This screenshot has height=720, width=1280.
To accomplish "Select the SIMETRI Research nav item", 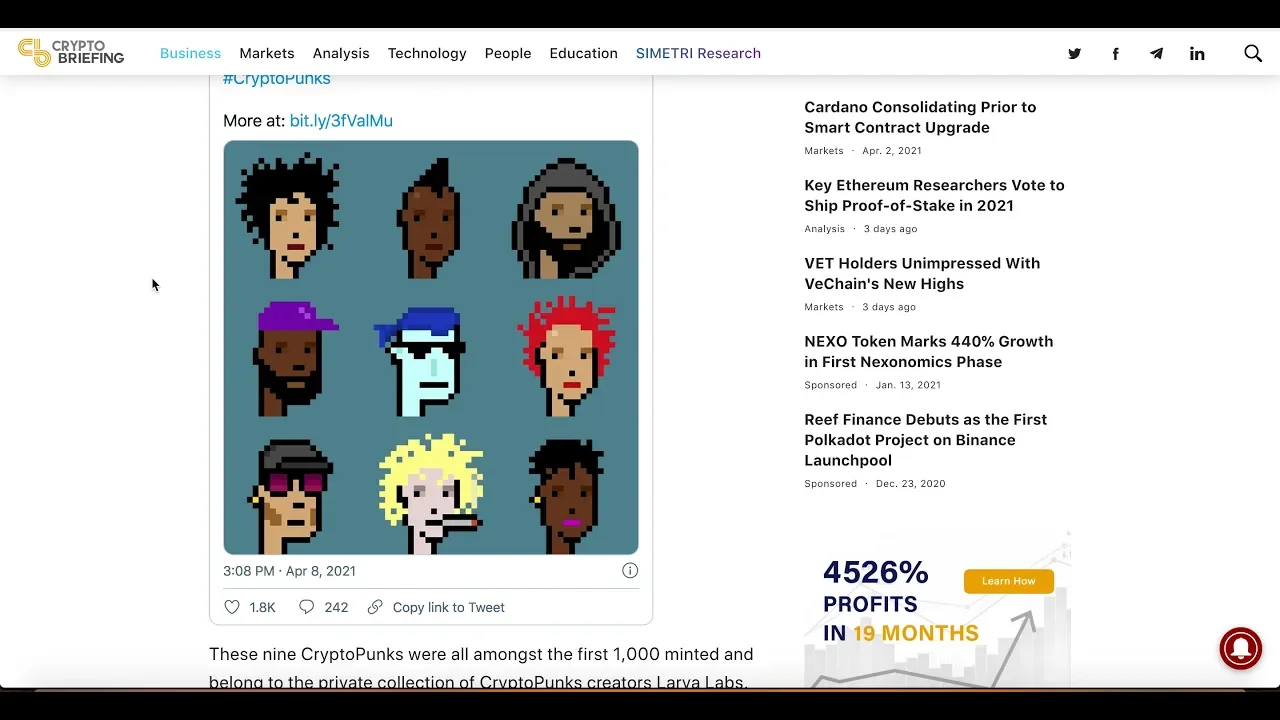I will (698, 53).
